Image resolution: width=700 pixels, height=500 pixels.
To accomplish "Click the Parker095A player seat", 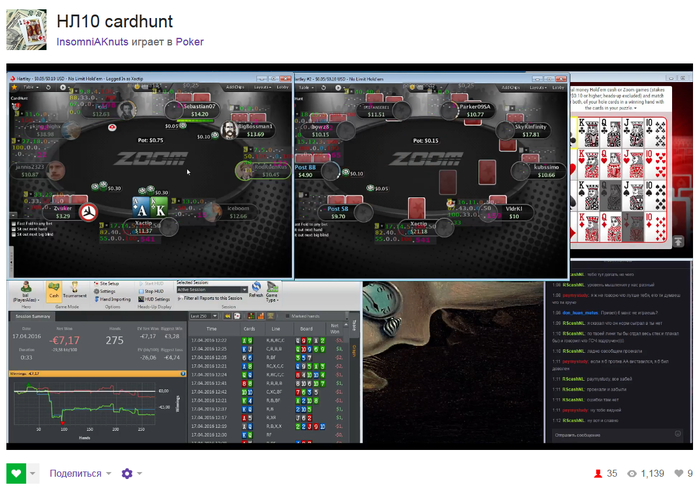I will tap(469, 110).
